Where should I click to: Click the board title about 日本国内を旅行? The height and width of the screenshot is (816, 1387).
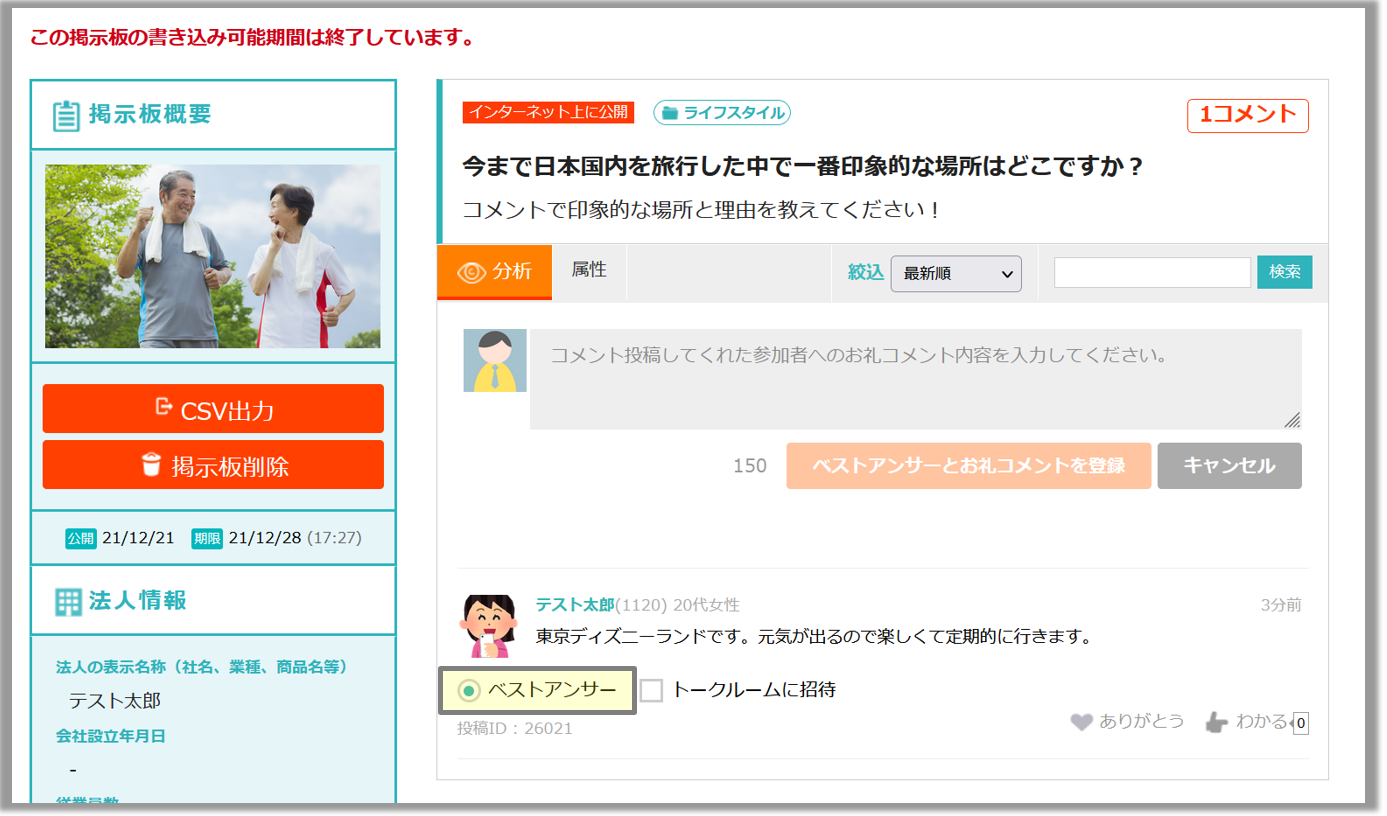[x=803, y=166]
